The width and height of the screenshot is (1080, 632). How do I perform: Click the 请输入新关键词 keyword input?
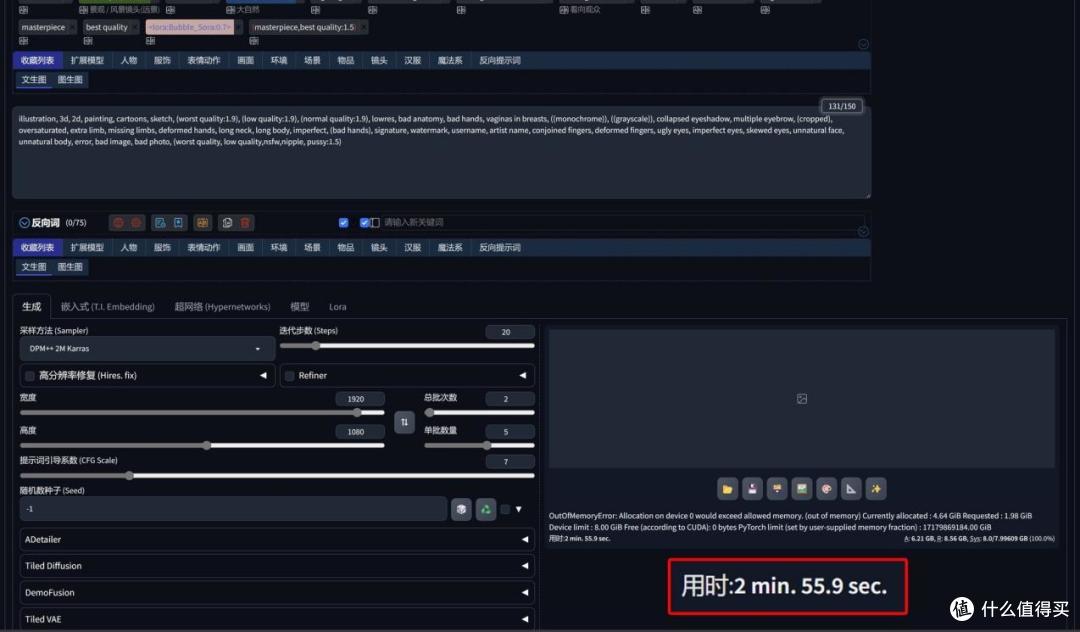pyautogui.click(x=413, y=222)
